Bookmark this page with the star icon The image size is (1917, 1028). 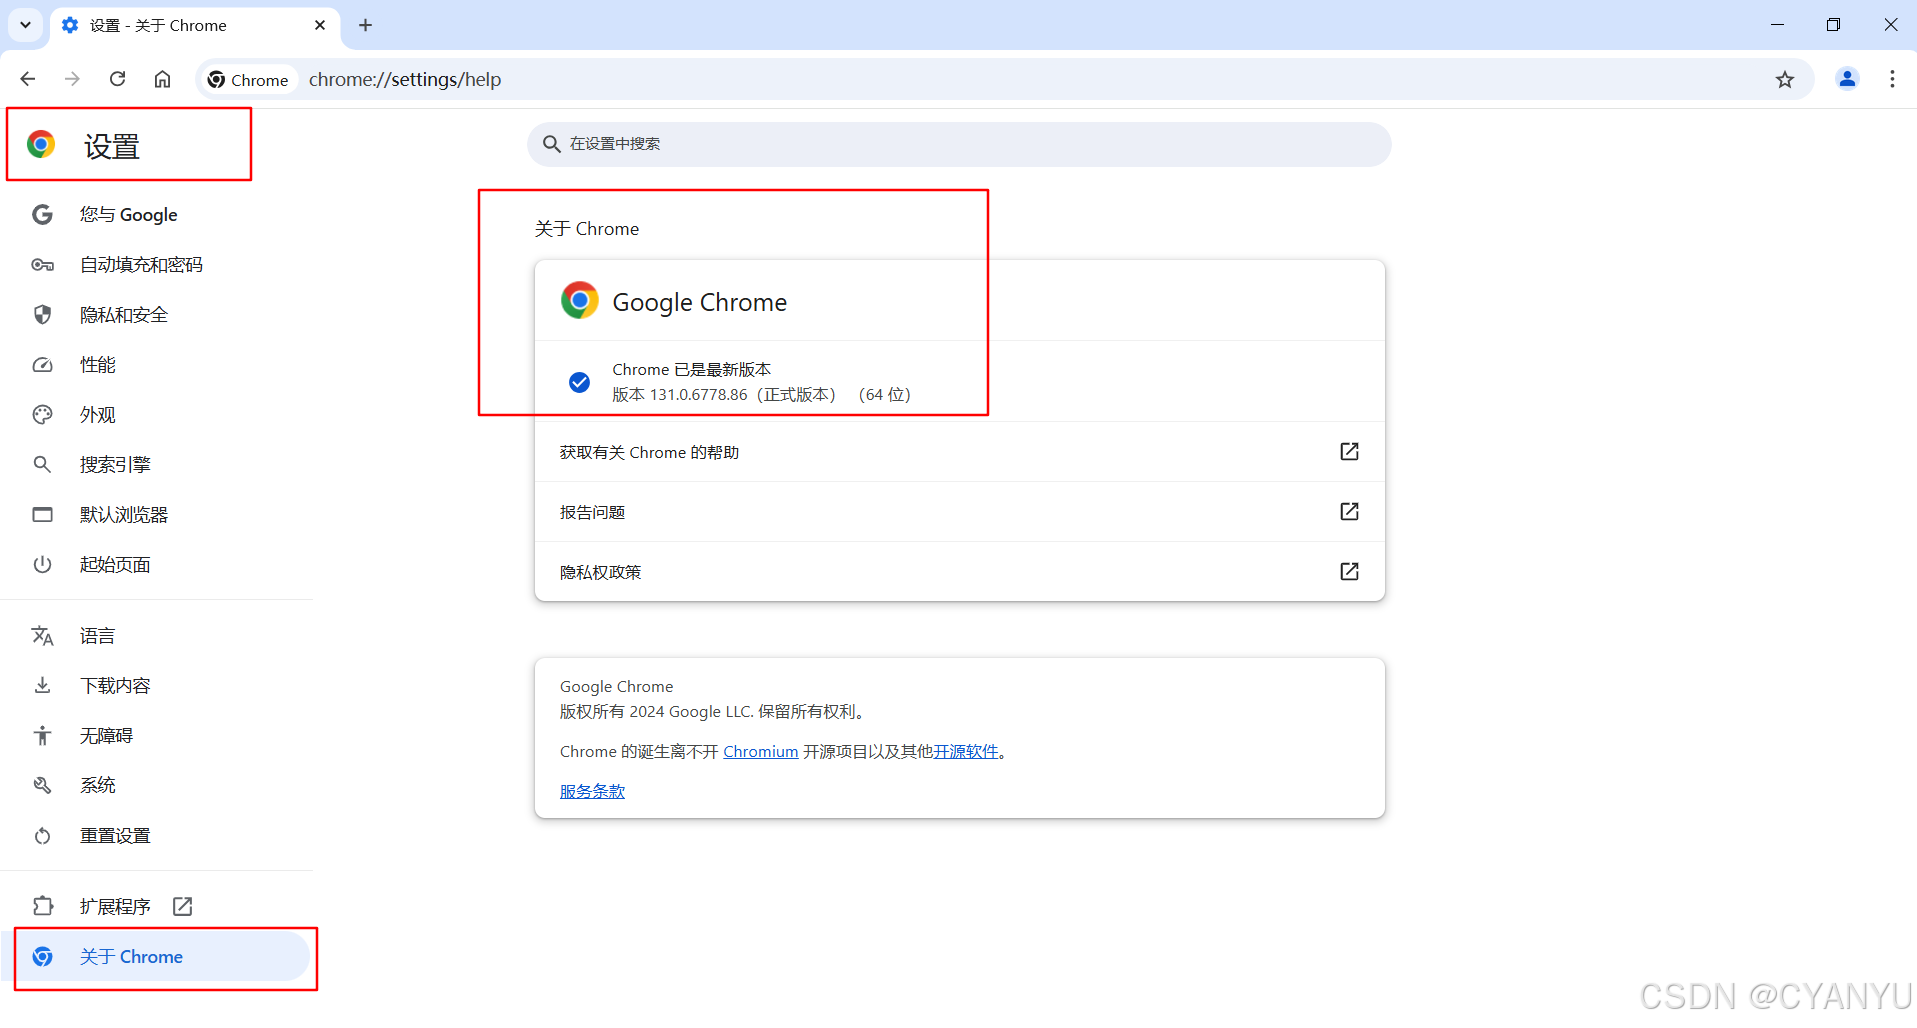[1785, 79]
